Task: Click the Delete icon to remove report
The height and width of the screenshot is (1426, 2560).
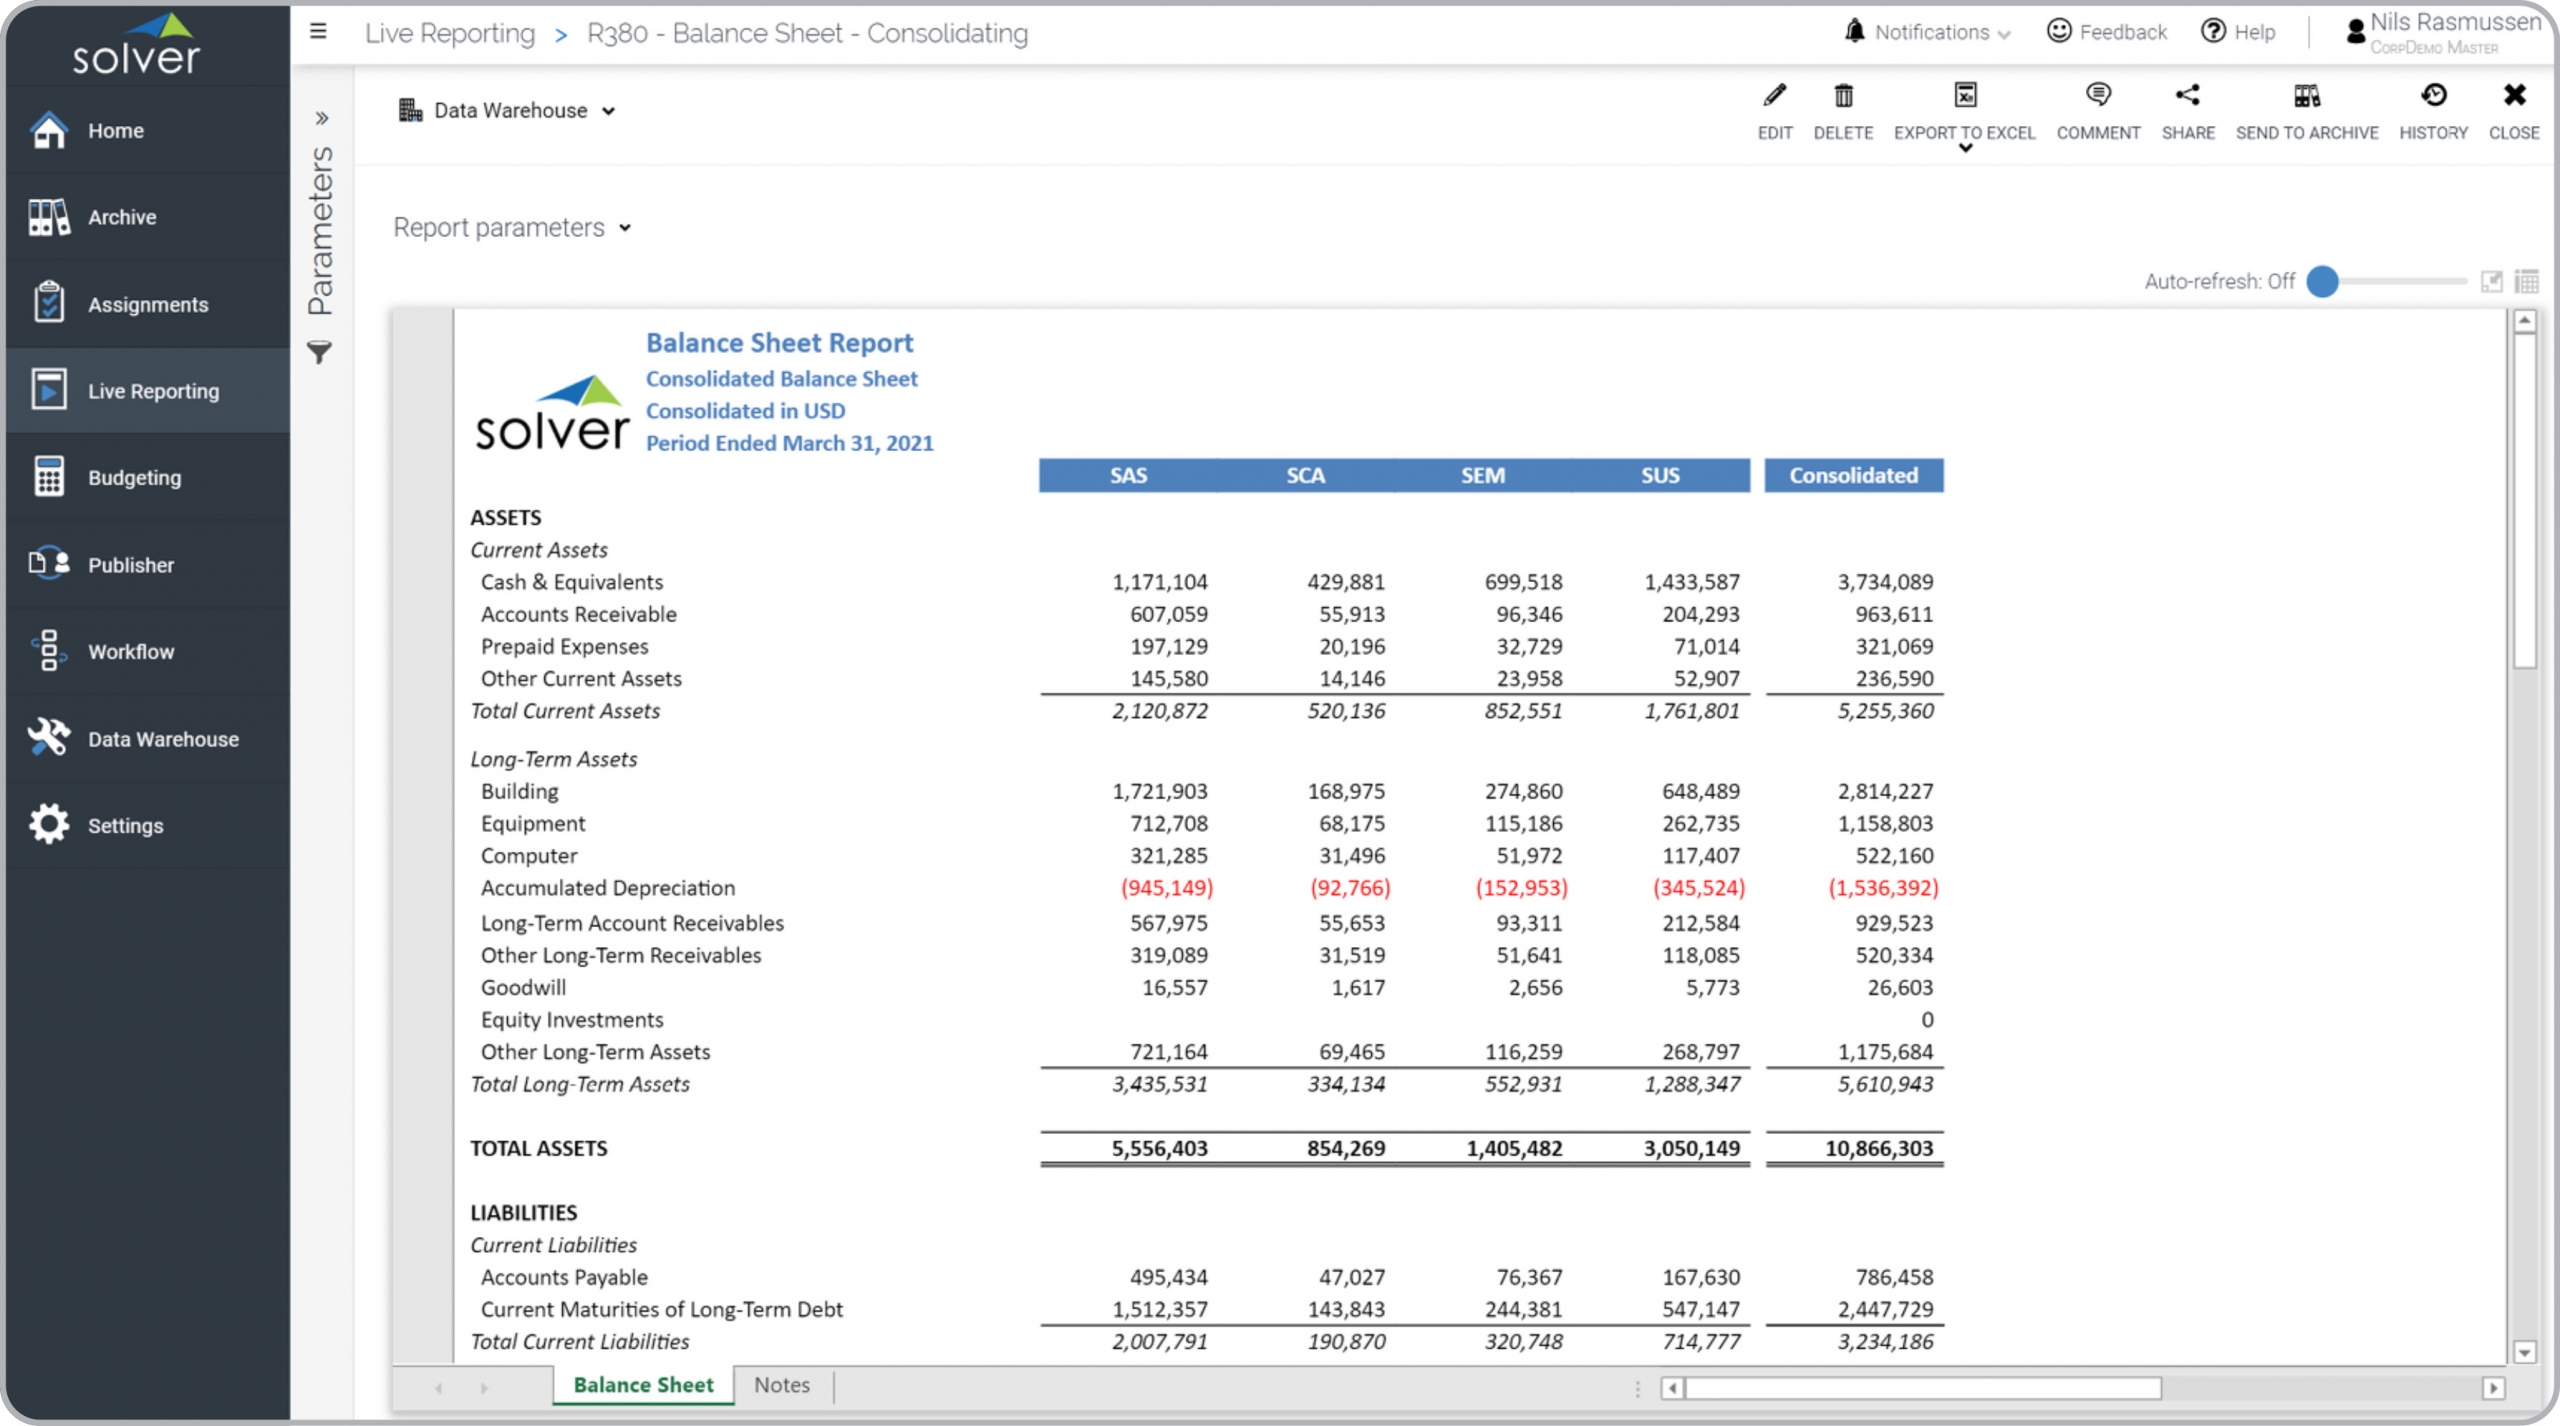Action: (x=1842, y=98)
